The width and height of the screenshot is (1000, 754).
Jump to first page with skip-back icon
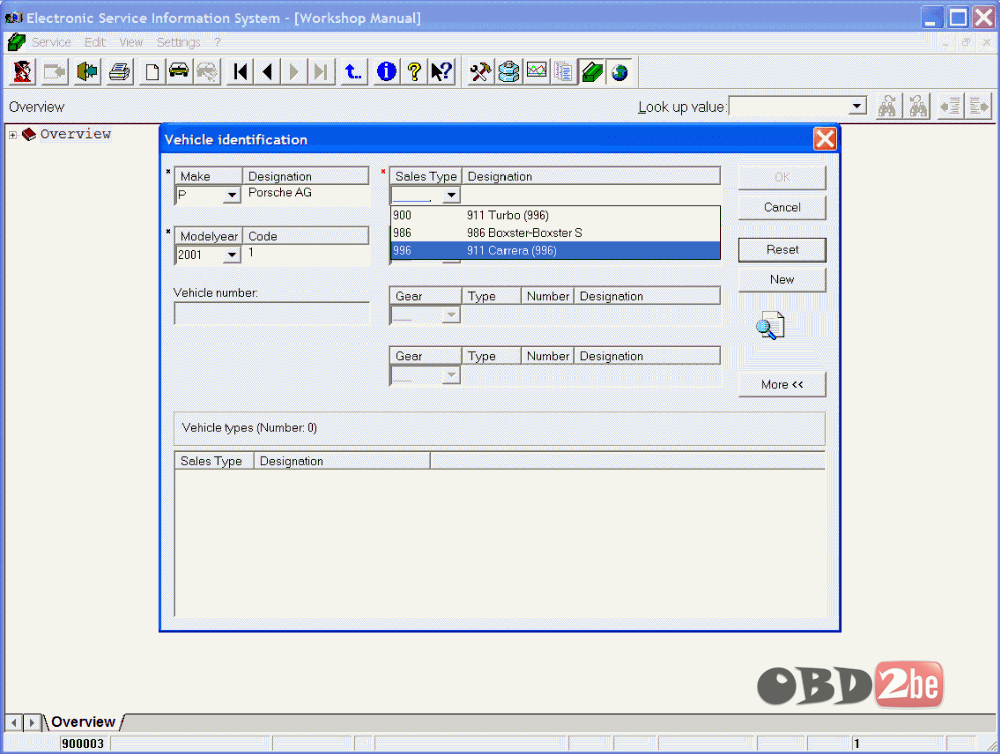240,71
